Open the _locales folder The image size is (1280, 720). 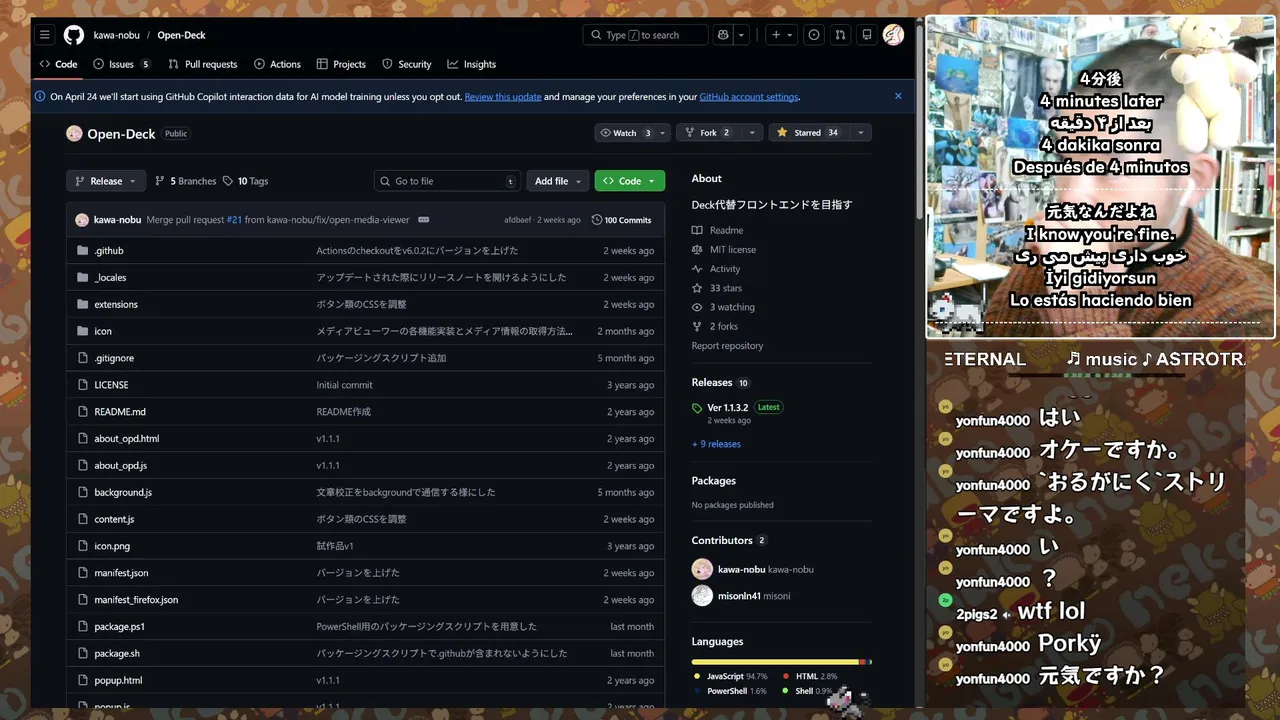(x=110, y=278)
